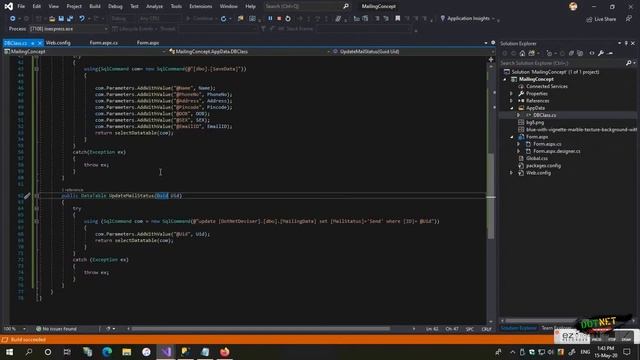Expand the Properties node arrow
This screenshot has height=360, width=640.
[512, 93]
